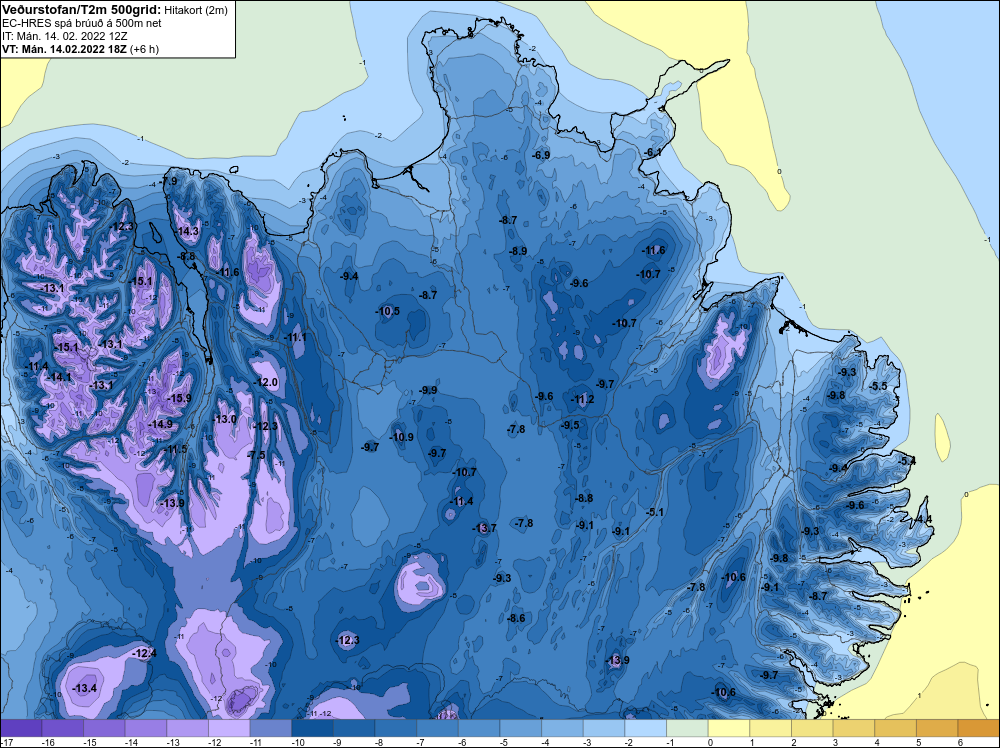
Task: Click the legend swatch between -3 and -2
Action: (x=604, y=728)
